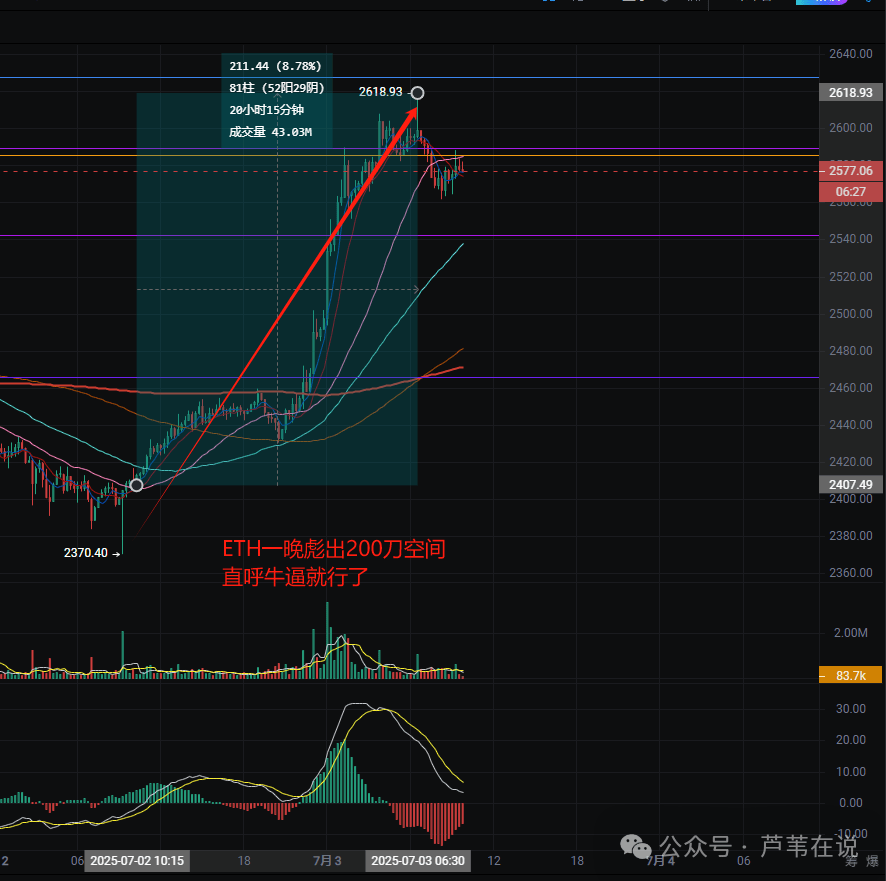Click the 06:27 candle countdown label

pyautogui.click(x=851, y=191)
